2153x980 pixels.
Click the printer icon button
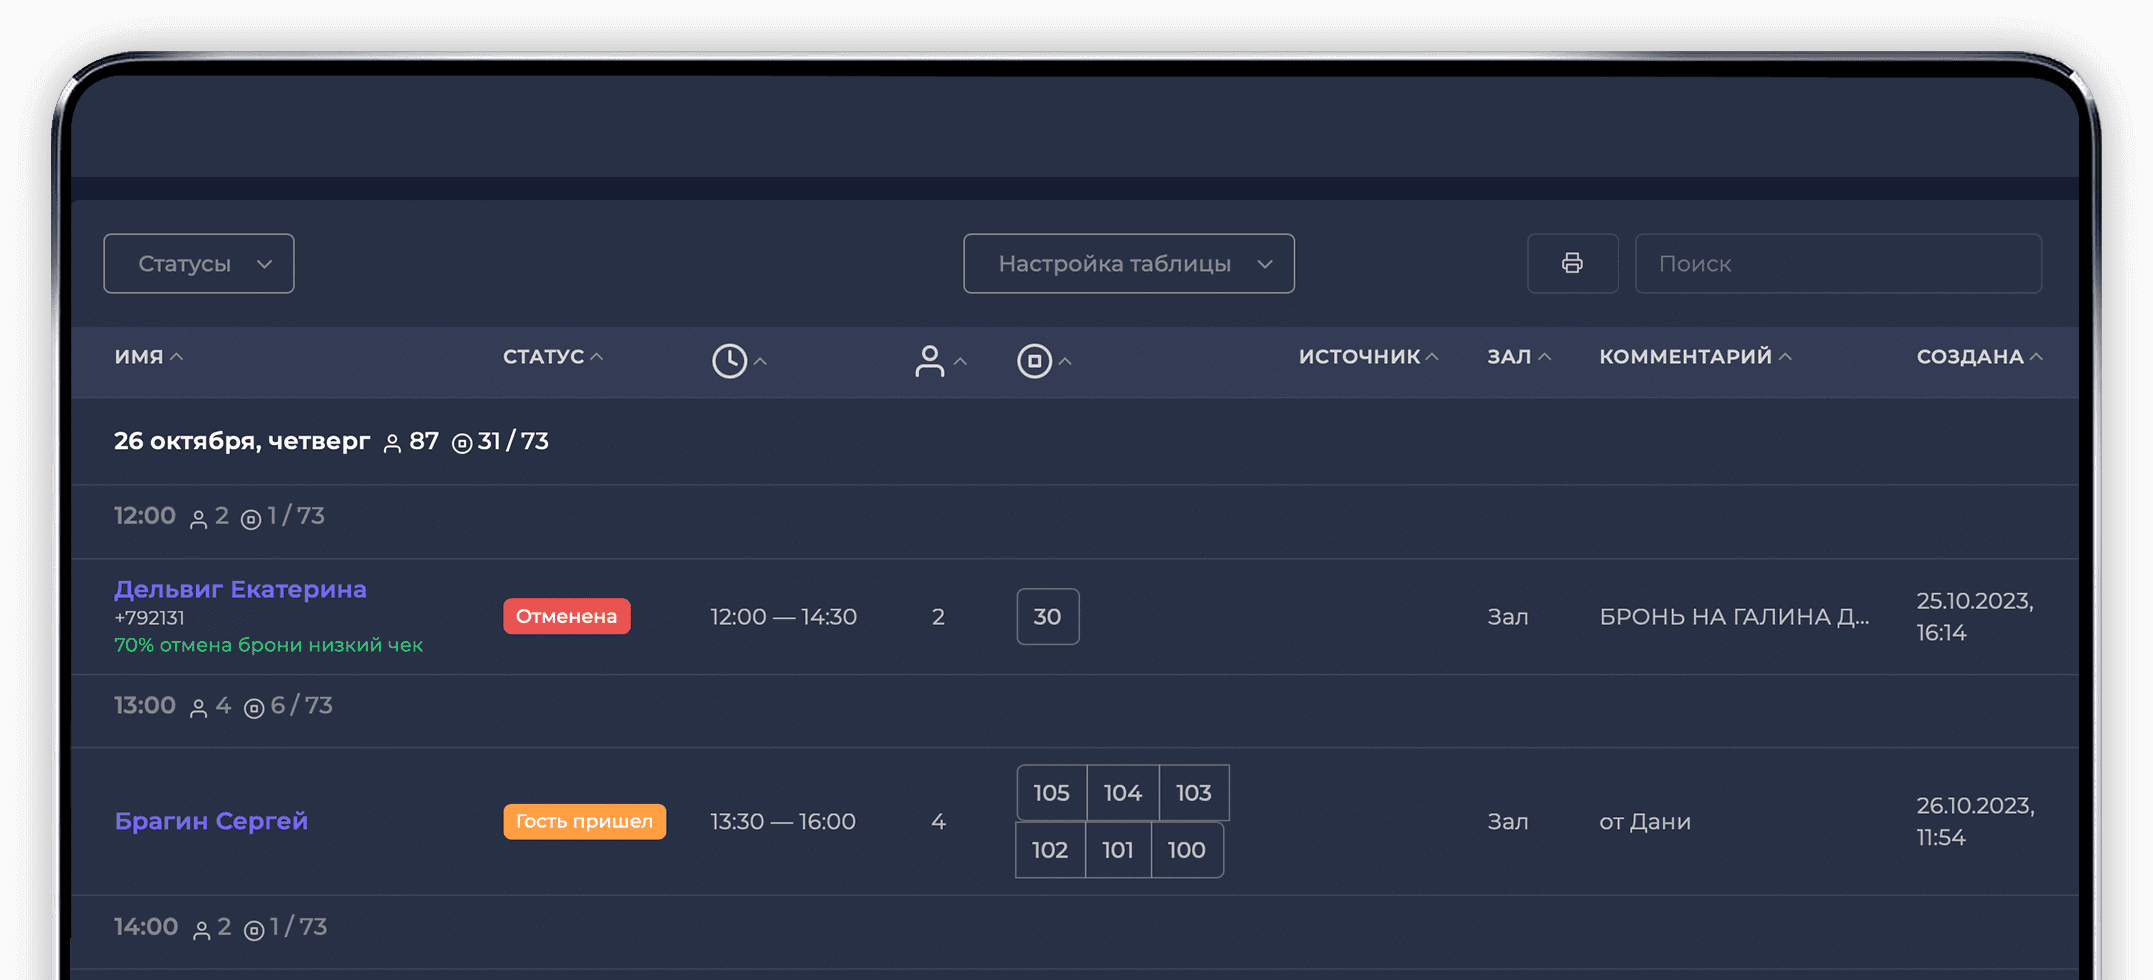[x=1572, y=263]
